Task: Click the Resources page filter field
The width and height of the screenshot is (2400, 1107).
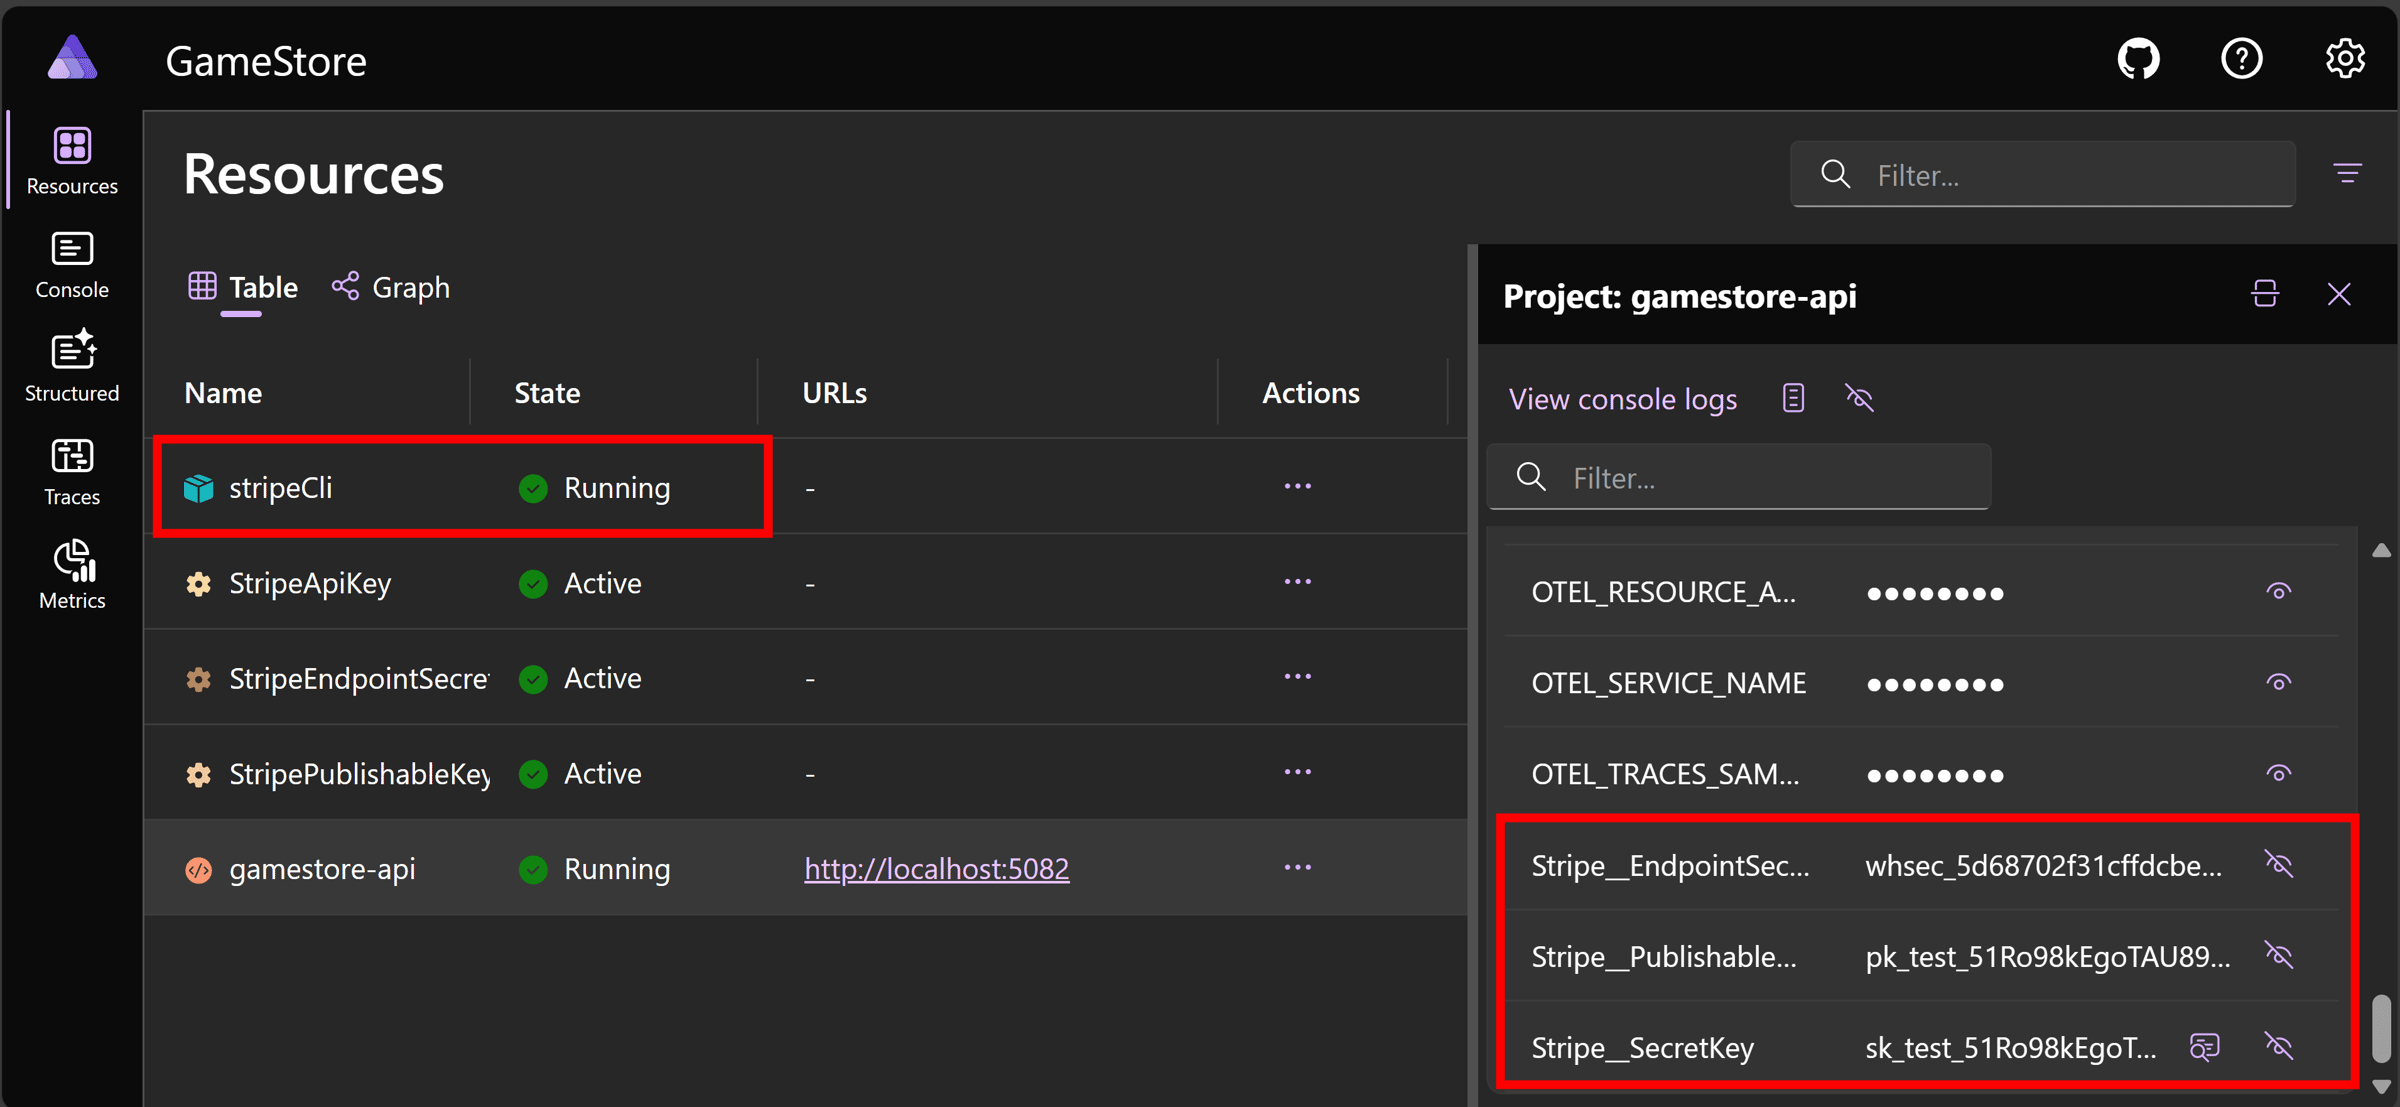Action: (2042, 175)
